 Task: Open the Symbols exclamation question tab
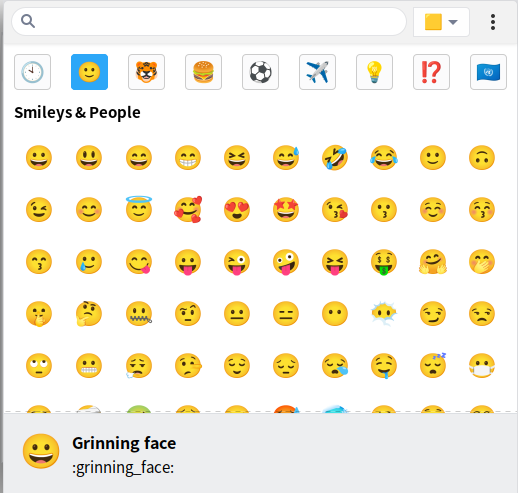(431, 72)
